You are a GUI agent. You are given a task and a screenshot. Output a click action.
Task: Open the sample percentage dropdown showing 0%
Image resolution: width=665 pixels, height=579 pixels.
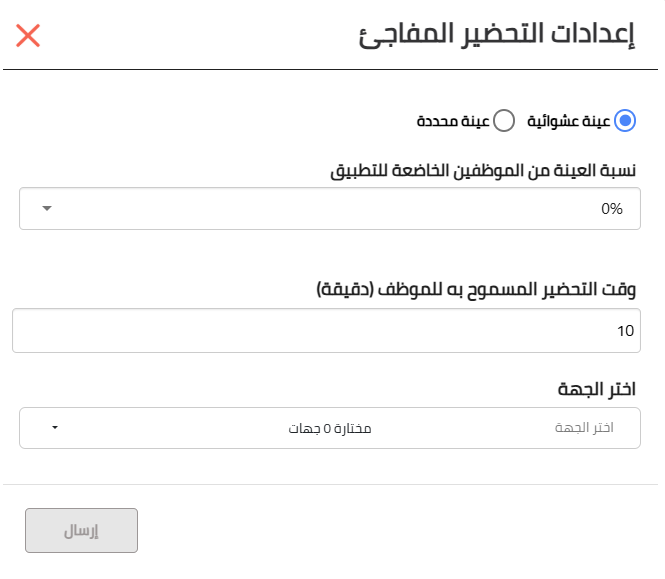pyautogui.click(x=330, y=209)
